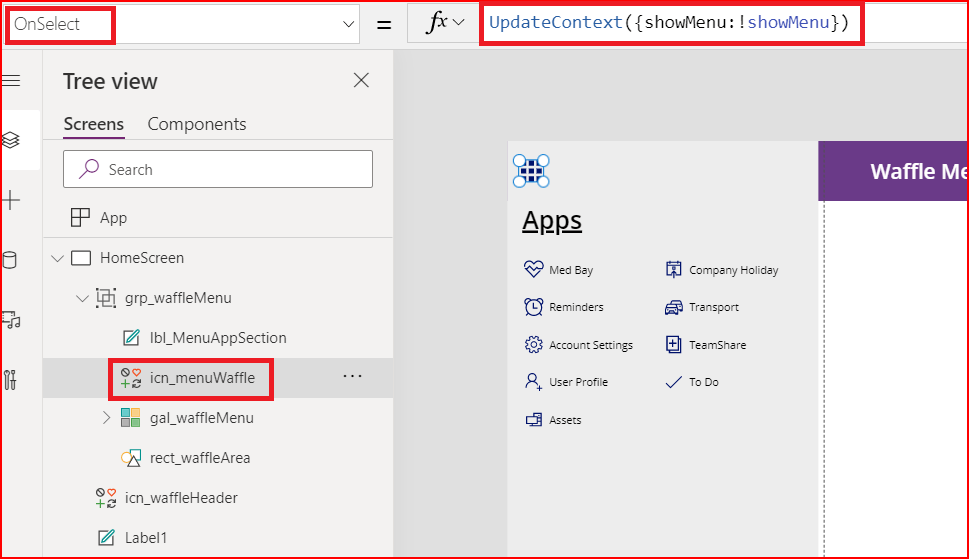Open the Data cylinder icon in sidebar
969x559 pixels.
[11, 260]
